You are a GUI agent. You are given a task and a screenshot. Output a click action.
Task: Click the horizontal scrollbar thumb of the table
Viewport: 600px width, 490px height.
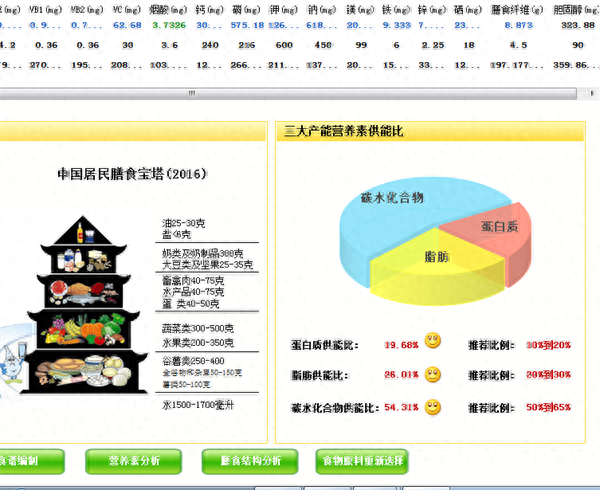click(288, 93)
